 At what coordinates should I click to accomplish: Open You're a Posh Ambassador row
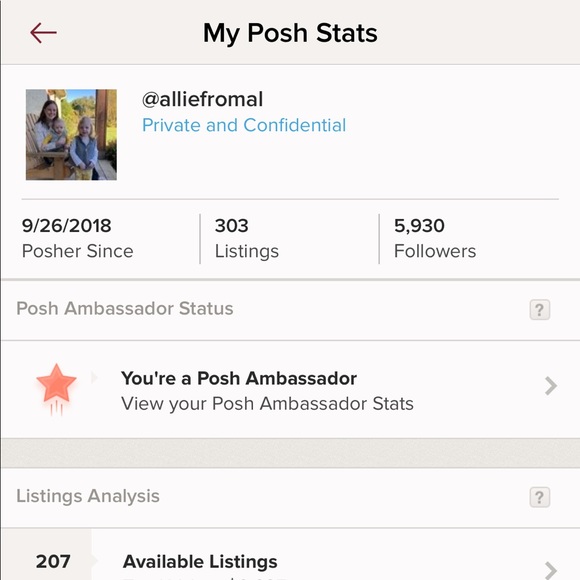[290, 390]
